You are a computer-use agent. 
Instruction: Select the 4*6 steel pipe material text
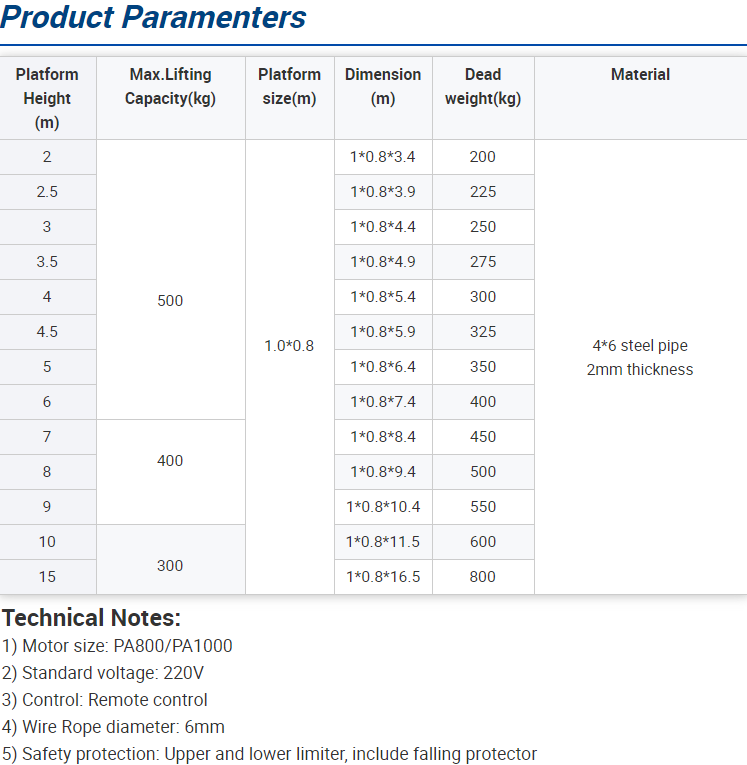click(x=640, y=346)
